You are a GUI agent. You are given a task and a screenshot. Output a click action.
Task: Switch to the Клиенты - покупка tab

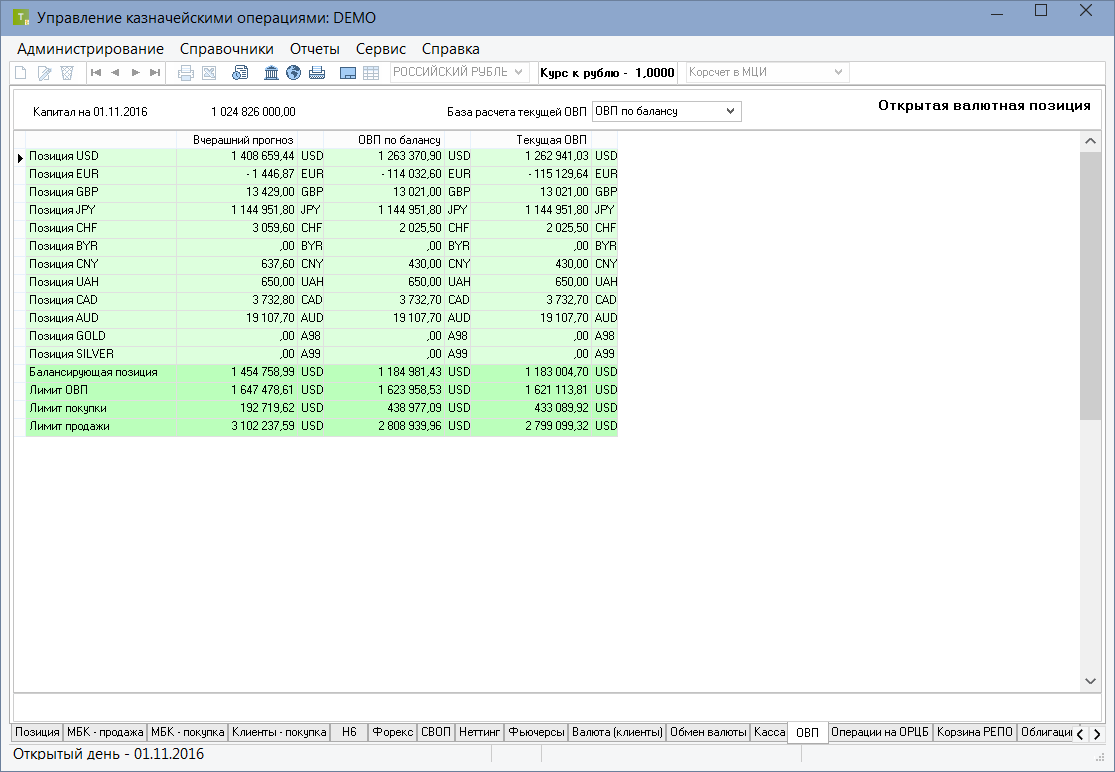[x=279, y=732]
